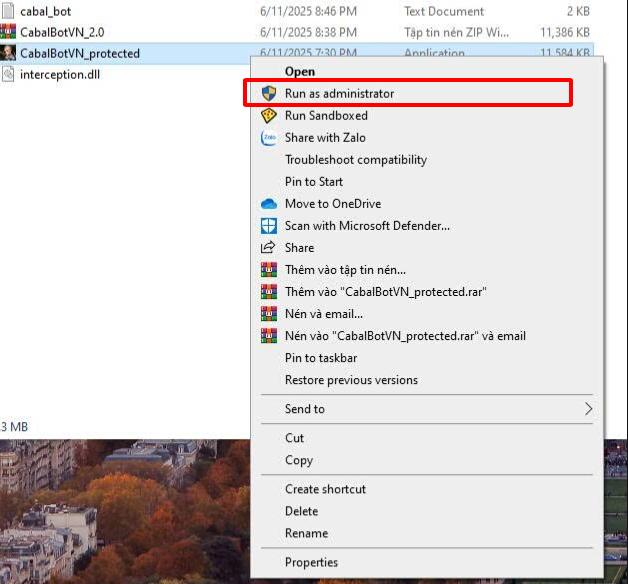This screenshot has width=628, height=584.
Task: Expand the Send to submenu arrow
Action: 588,409
